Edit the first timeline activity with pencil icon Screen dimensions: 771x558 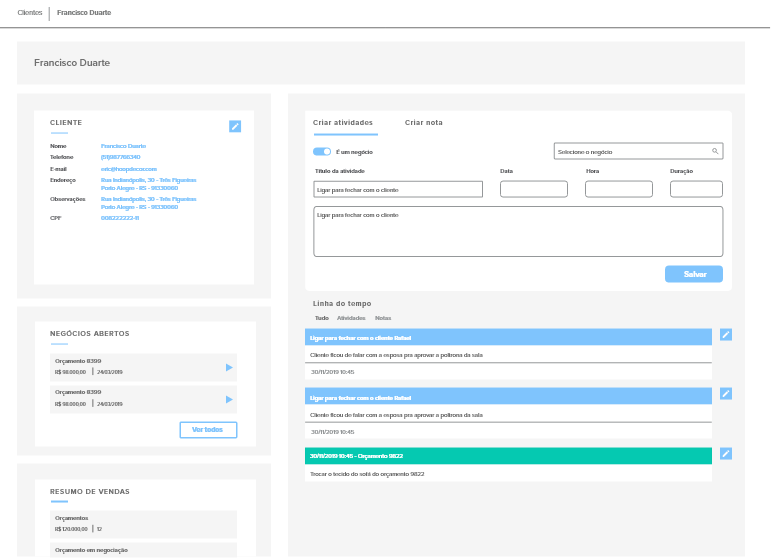(726, 334)
